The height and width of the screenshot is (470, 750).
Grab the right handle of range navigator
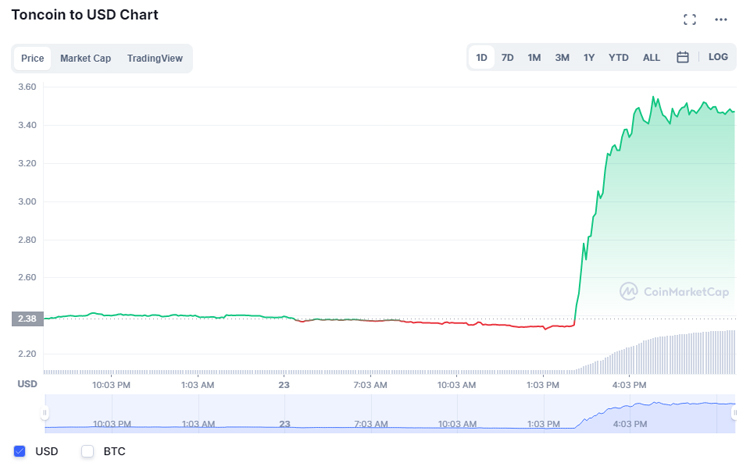click(735, 413)
